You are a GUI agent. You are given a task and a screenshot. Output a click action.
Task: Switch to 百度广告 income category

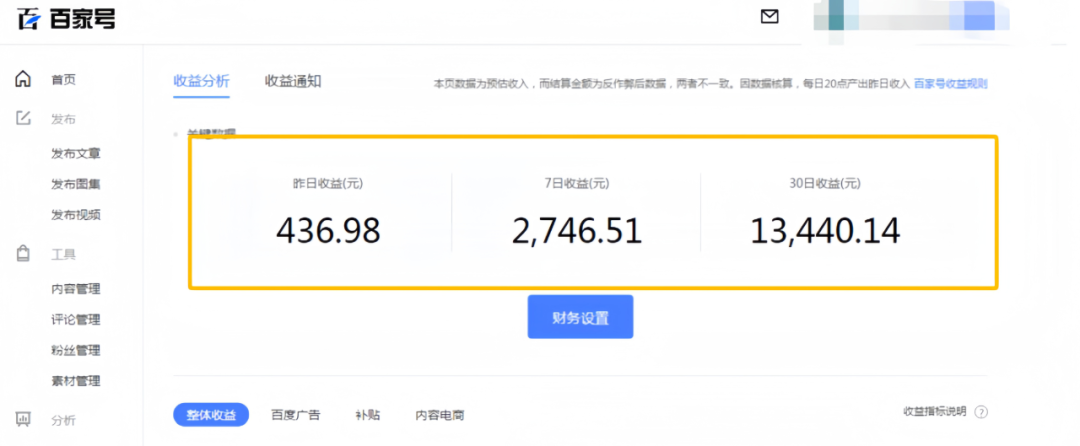[295, 415]
